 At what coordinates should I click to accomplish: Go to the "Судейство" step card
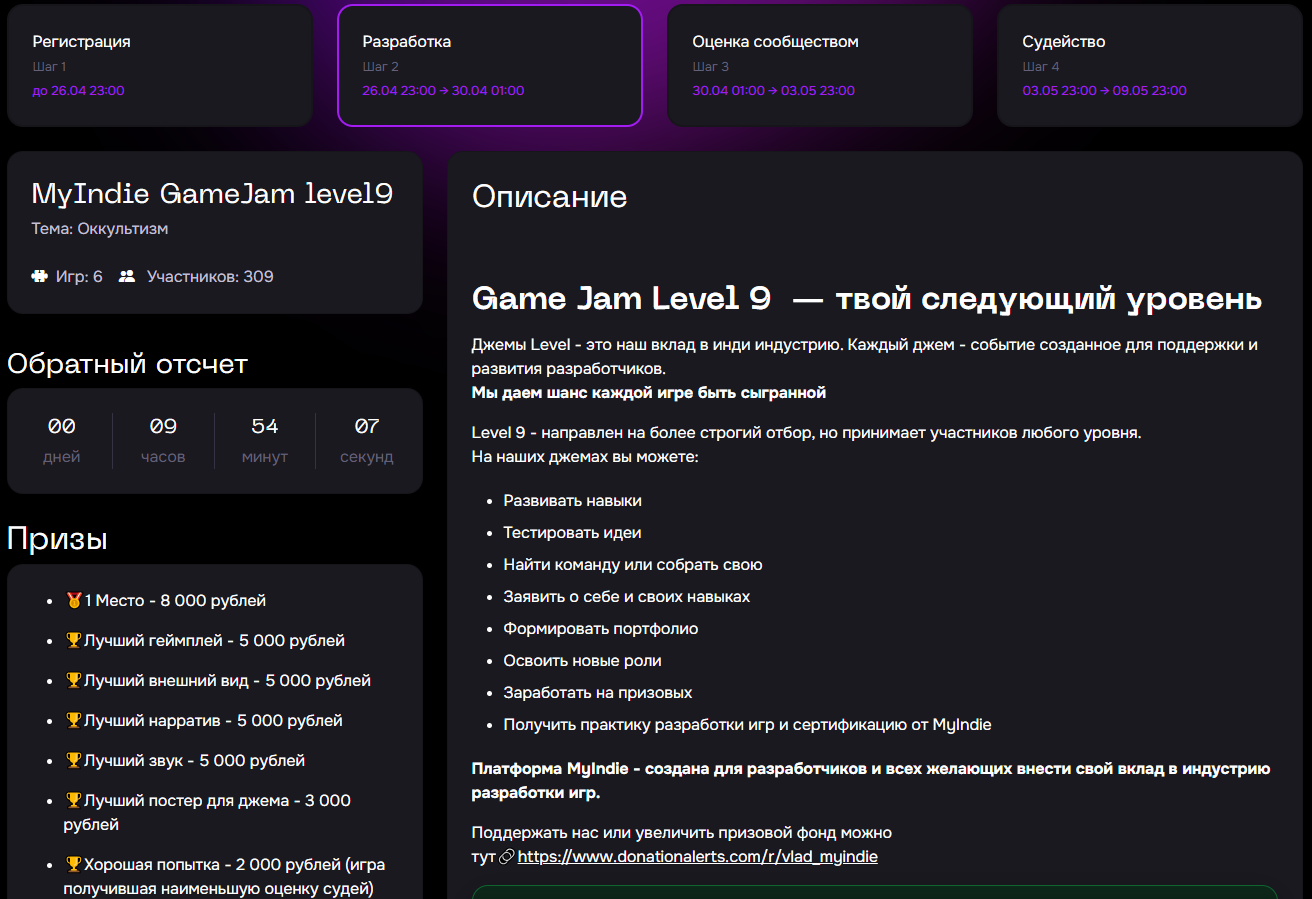(x=1150, y=66)
